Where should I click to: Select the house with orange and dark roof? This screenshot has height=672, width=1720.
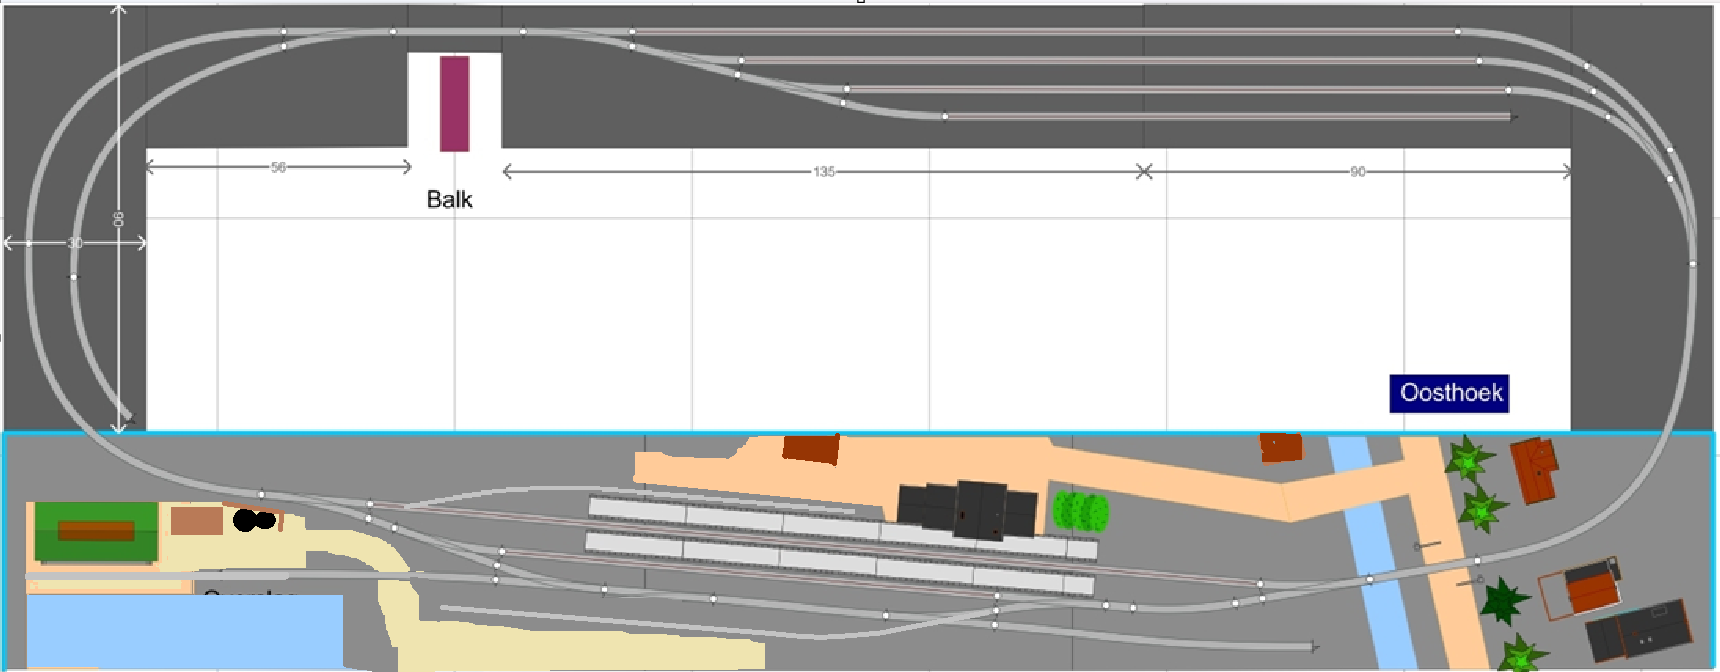click(1580, 587)
